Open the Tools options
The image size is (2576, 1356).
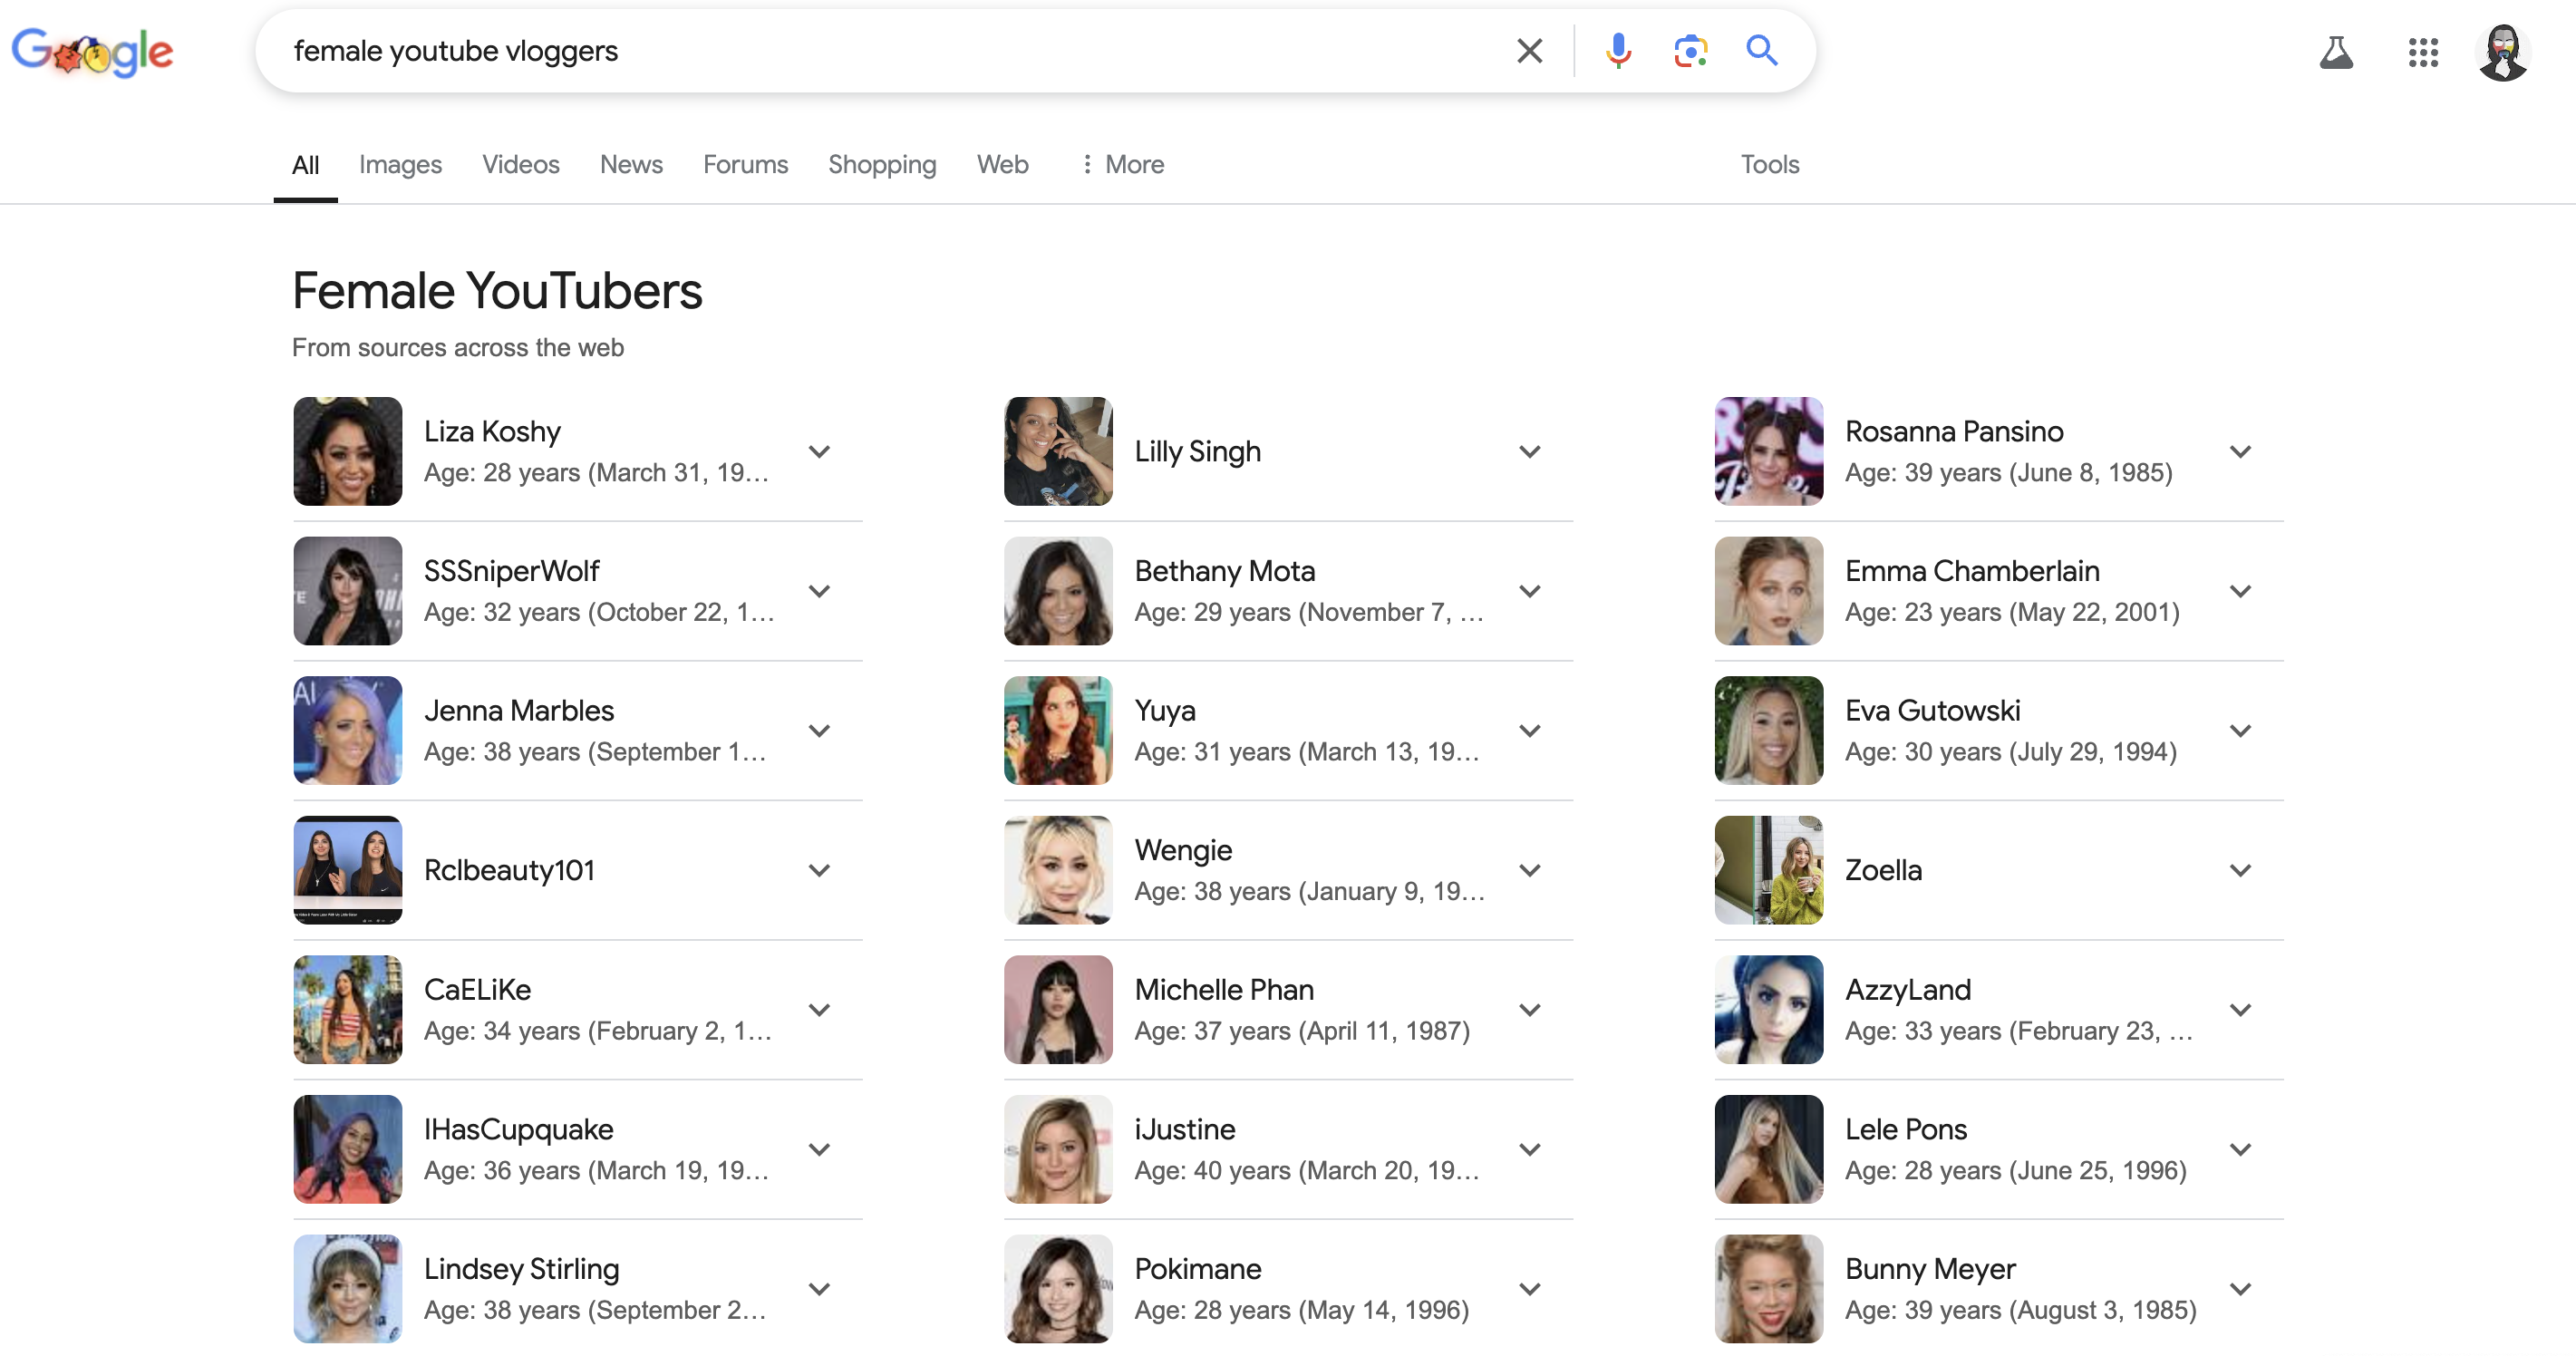pyautogui.click(x=1769, y=164)
